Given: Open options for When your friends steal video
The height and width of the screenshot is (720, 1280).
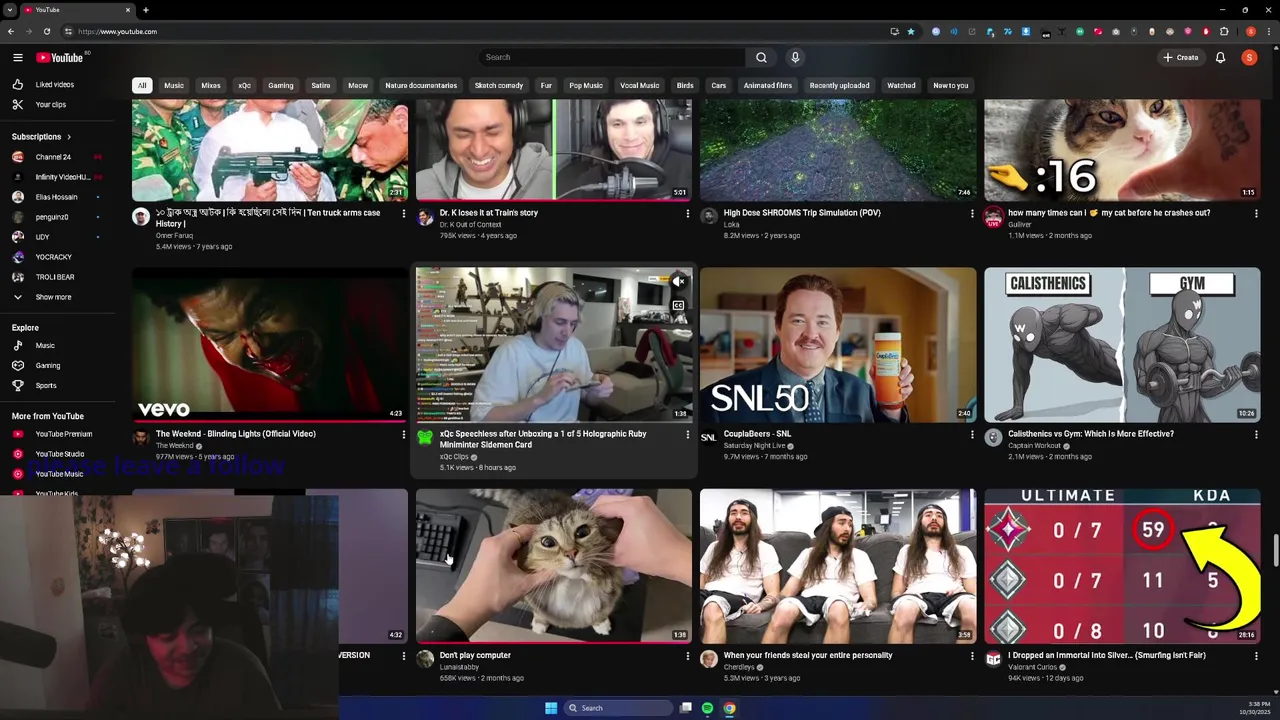Looking at the screenshot, I should pyautogui.click(x=971, y=656).
